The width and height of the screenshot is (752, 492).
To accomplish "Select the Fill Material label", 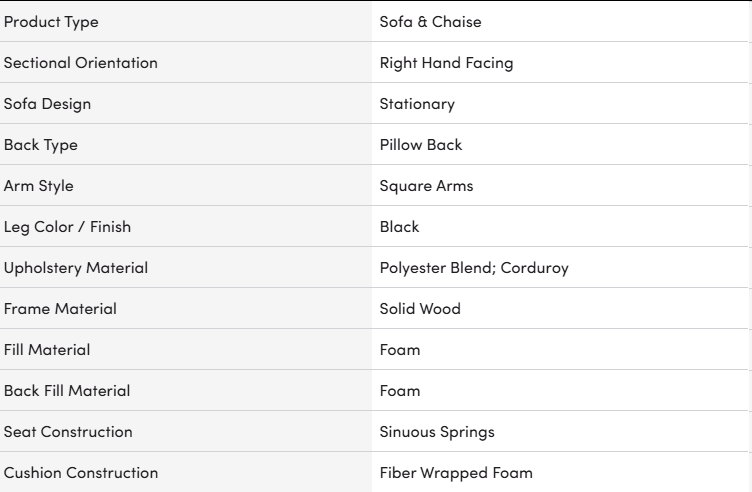I will (x=47, y=350).
